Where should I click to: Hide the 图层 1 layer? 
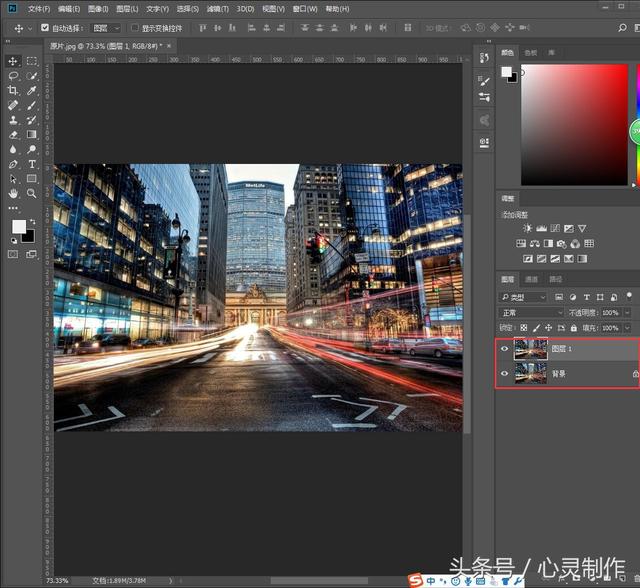tap(504, 349)
